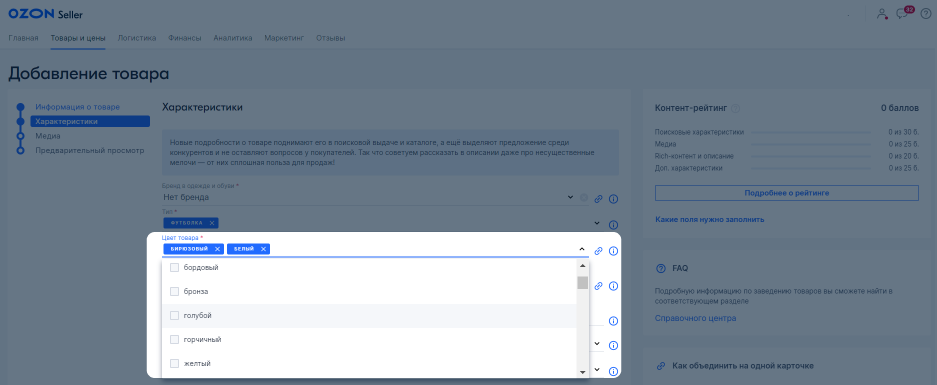Click the OZON Seller logo

[x=46, y=14]
